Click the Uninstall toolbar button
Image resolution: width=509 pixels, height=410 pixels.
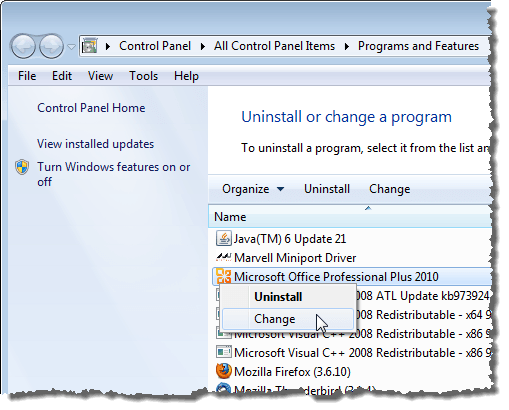[x=327, y=189]
